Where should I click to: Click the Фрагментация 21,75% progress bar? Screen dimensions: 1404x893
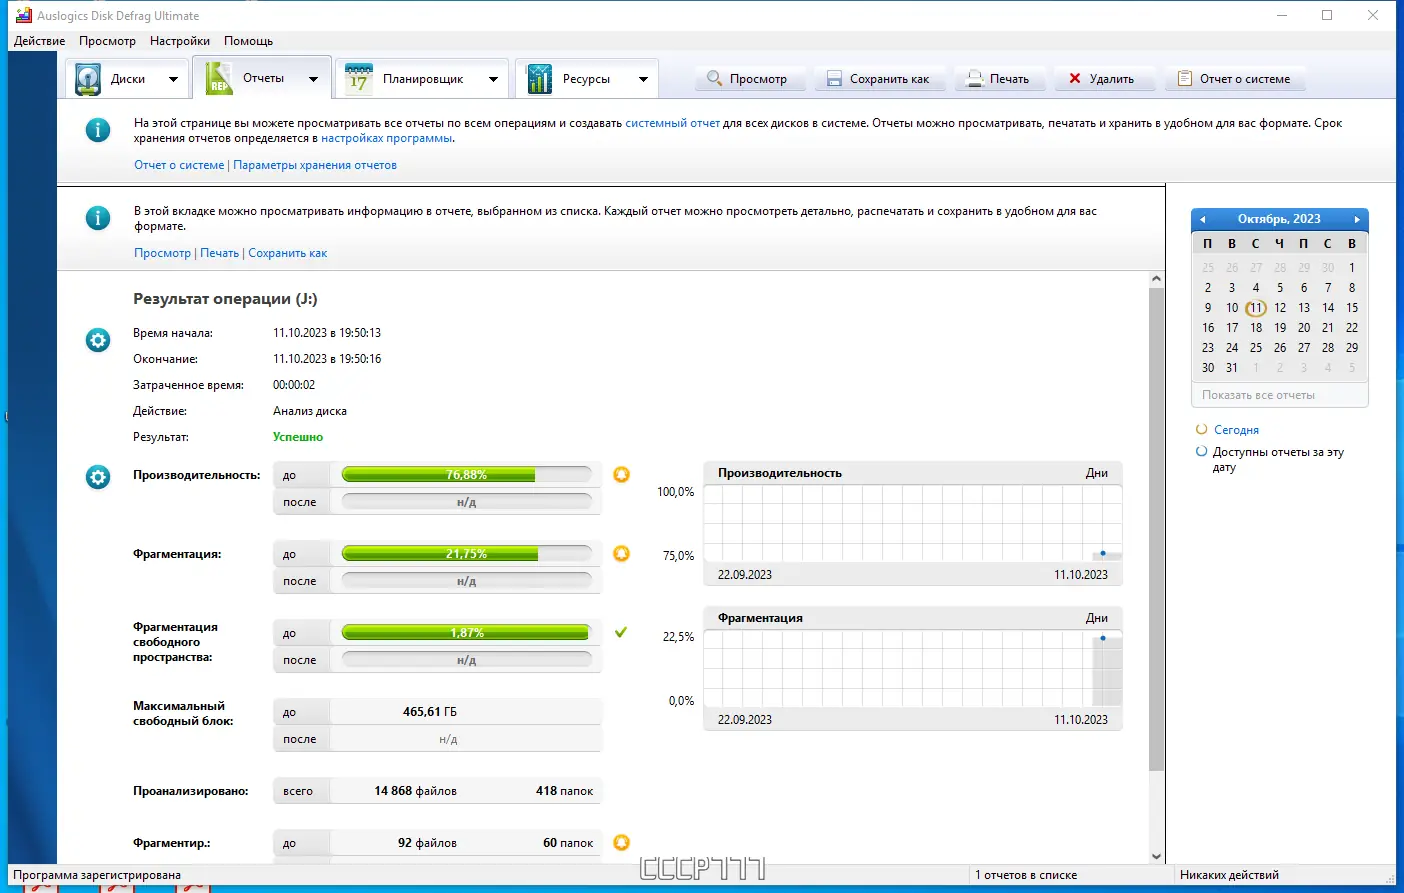click(467, 554)
